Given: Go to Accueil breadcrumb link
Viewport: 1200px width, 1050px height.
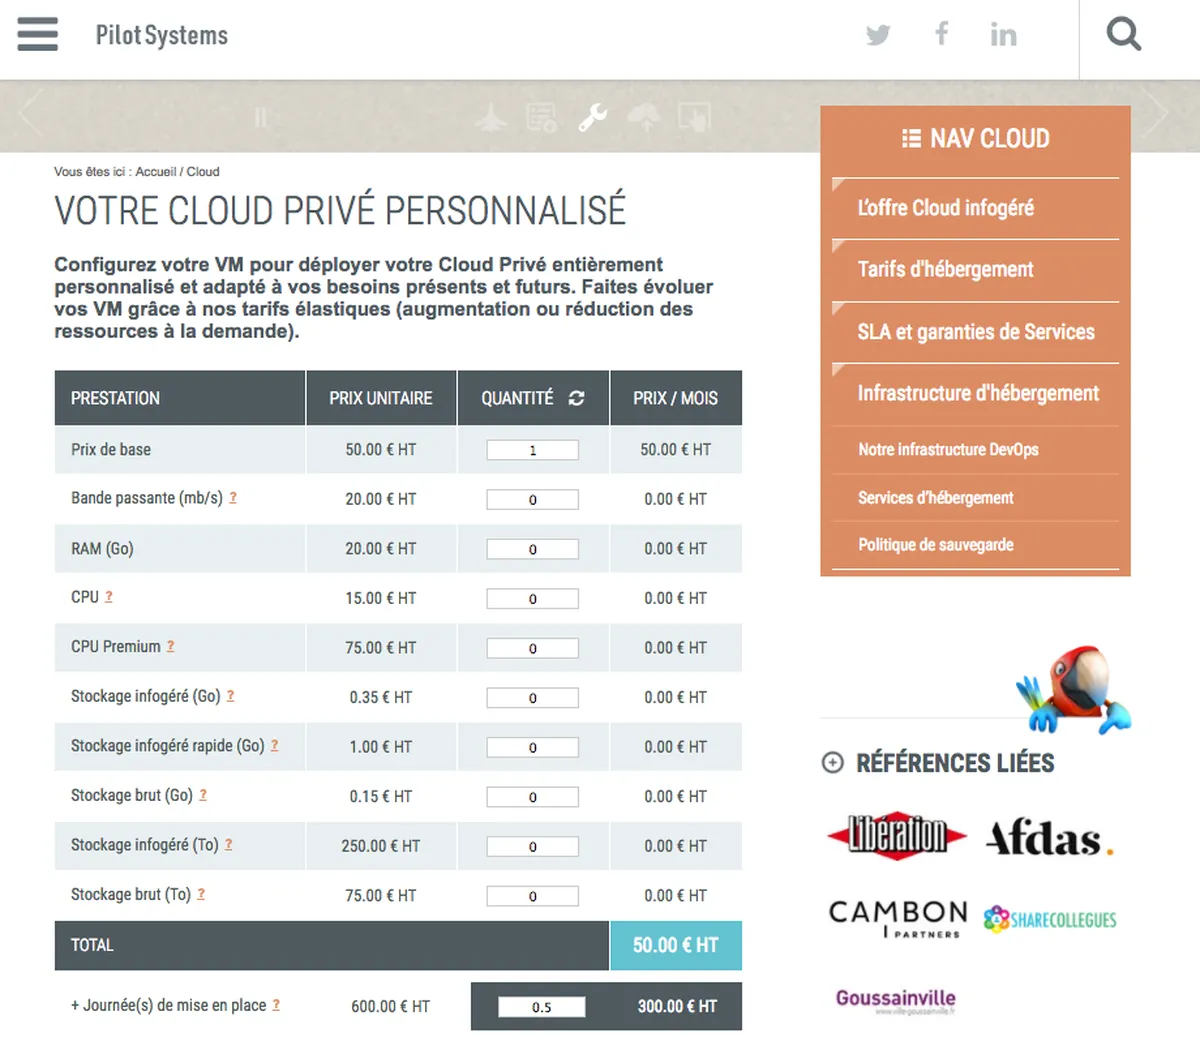Looking at the screenshot, I should (156, 172).
